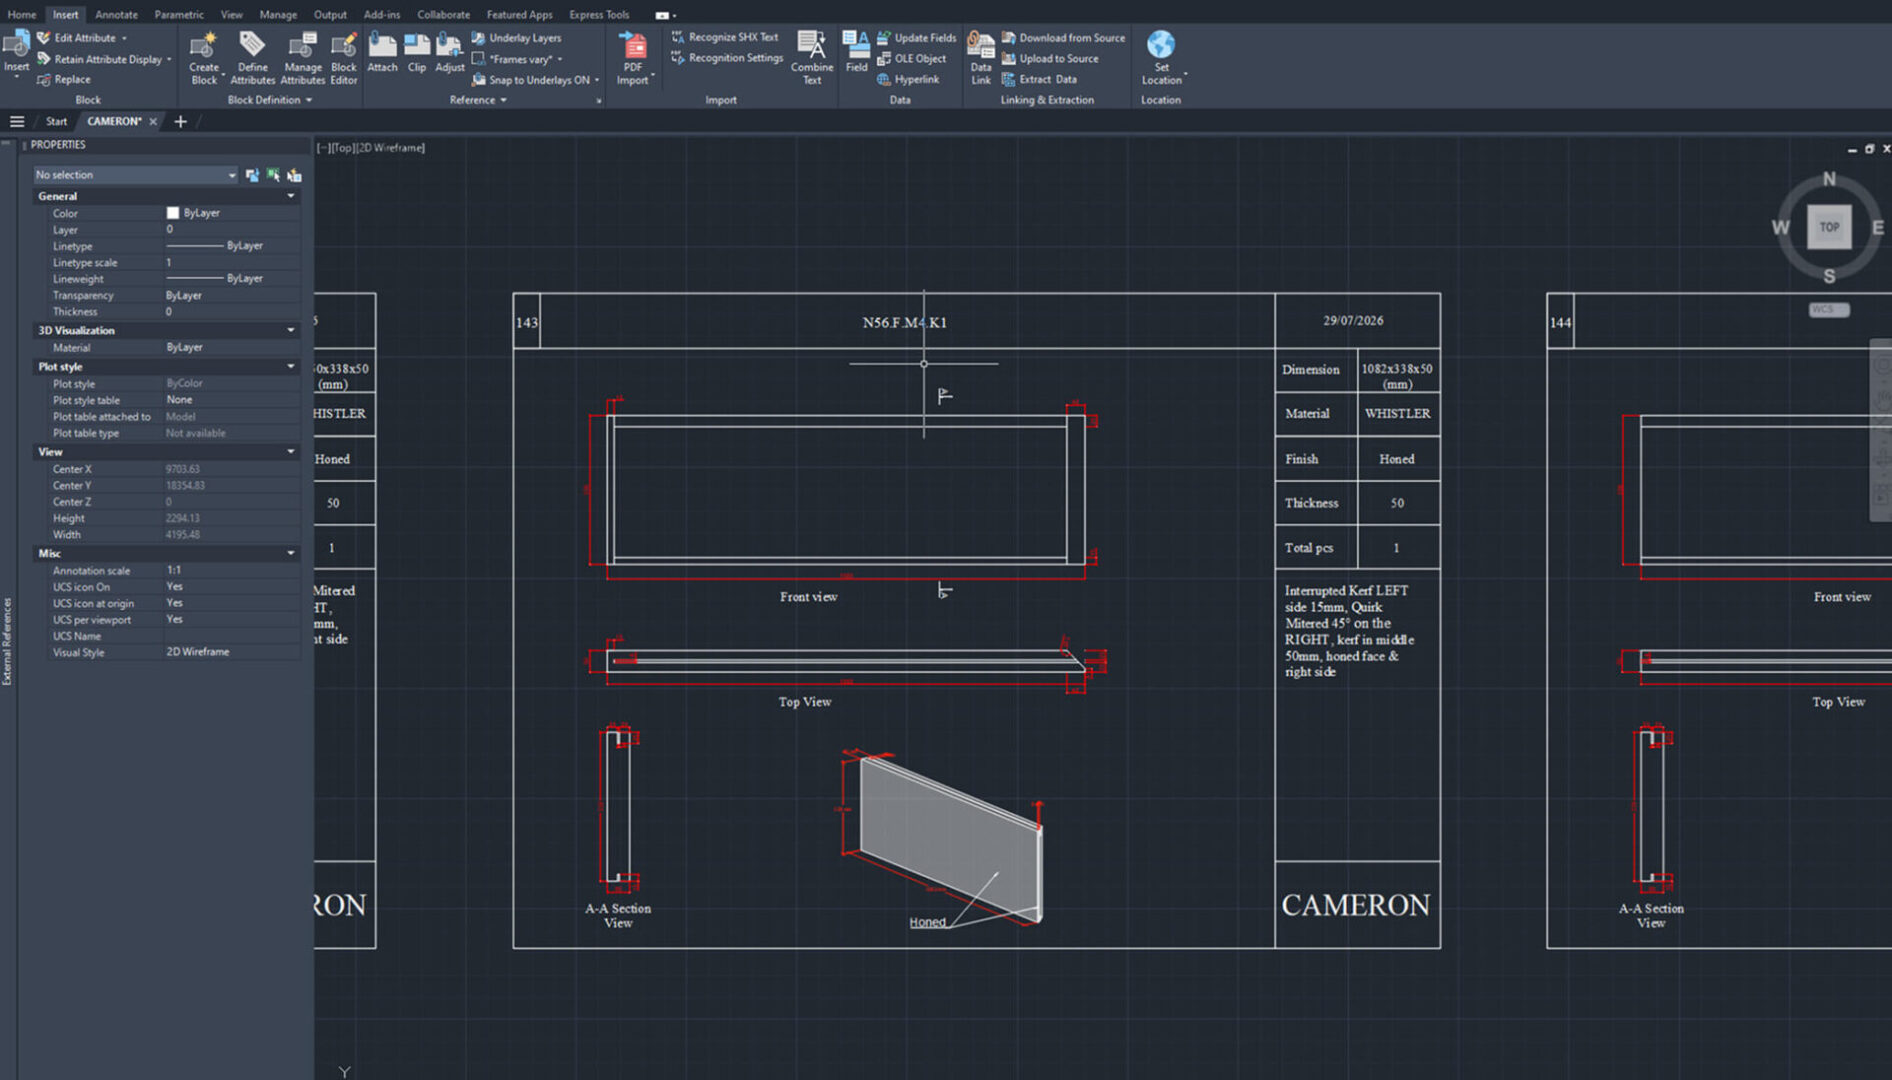Open Manage Attributes tool
This screenshot has height=1080, width=1892.
click(302, 58)
